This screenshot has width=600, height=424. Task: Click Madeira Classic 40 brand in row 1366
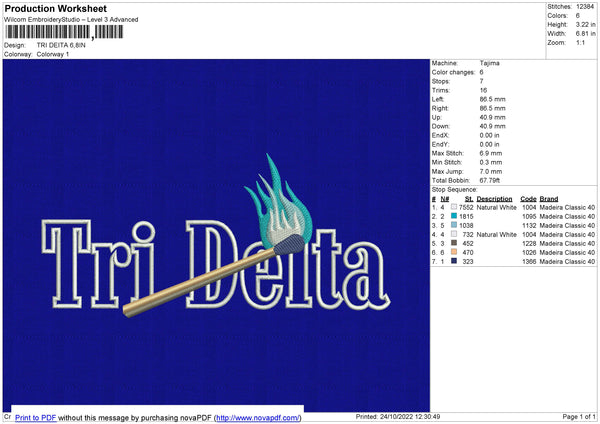[567, 261]
